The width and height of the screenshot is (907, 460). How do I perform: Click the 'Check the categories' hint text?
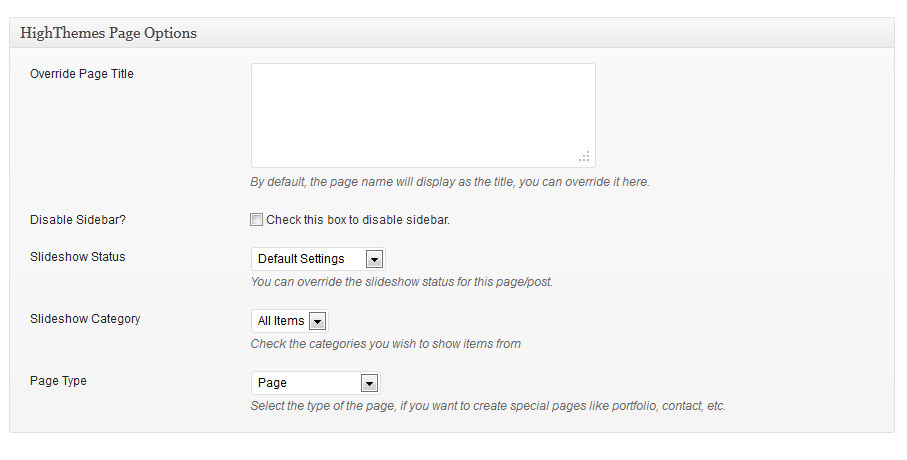coord(385,344)
